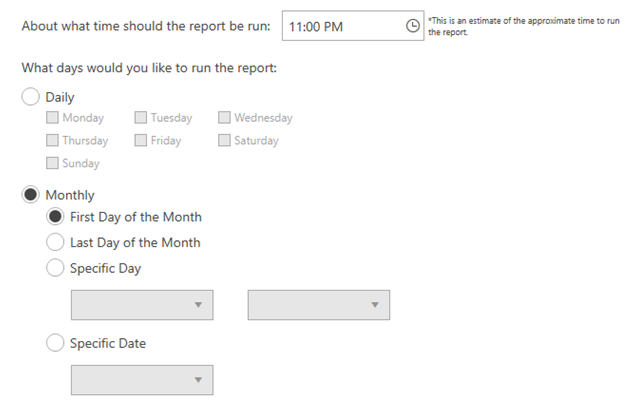This screenshot has height=420, width=643.
Task: Select the Specific Date option
Action: [55, 342]
